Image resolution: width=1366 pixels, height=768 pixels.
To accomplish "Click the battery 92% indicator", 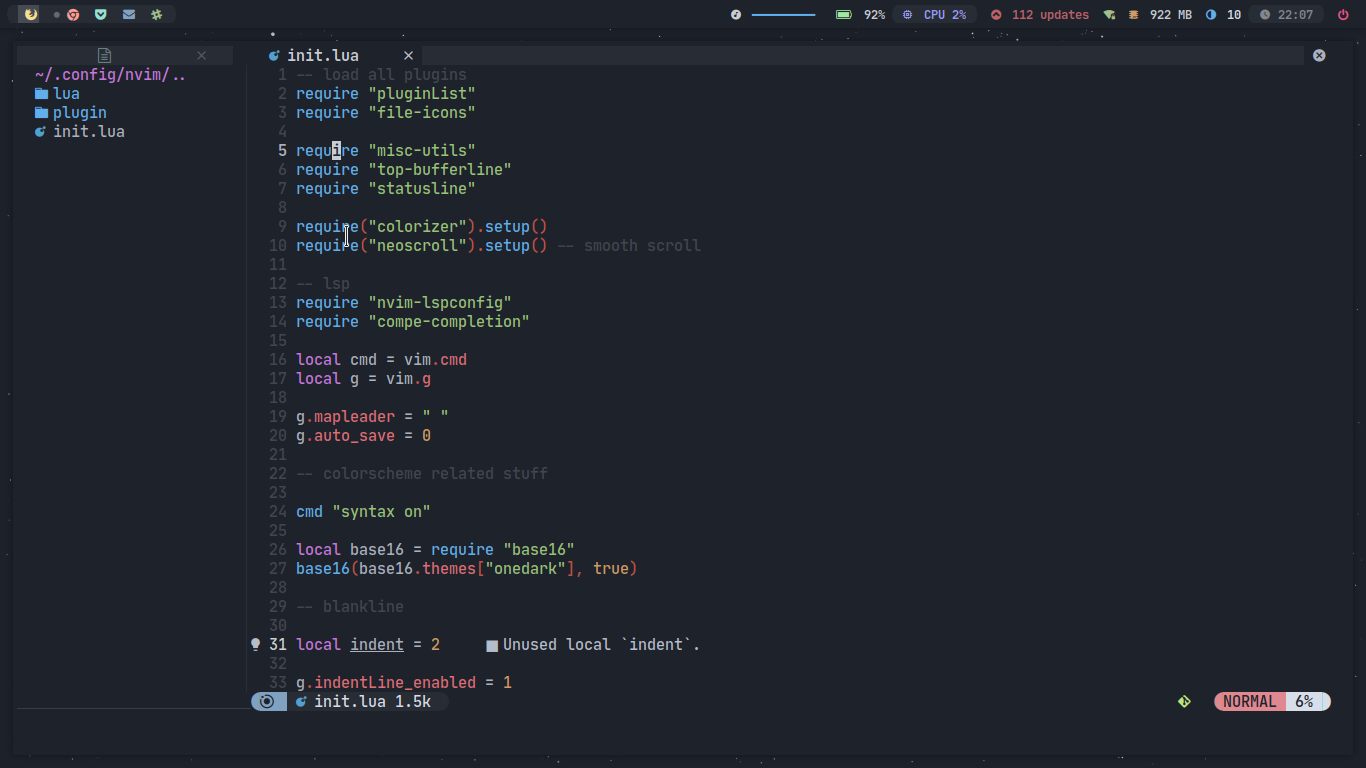I will click(x=863, y=14).
